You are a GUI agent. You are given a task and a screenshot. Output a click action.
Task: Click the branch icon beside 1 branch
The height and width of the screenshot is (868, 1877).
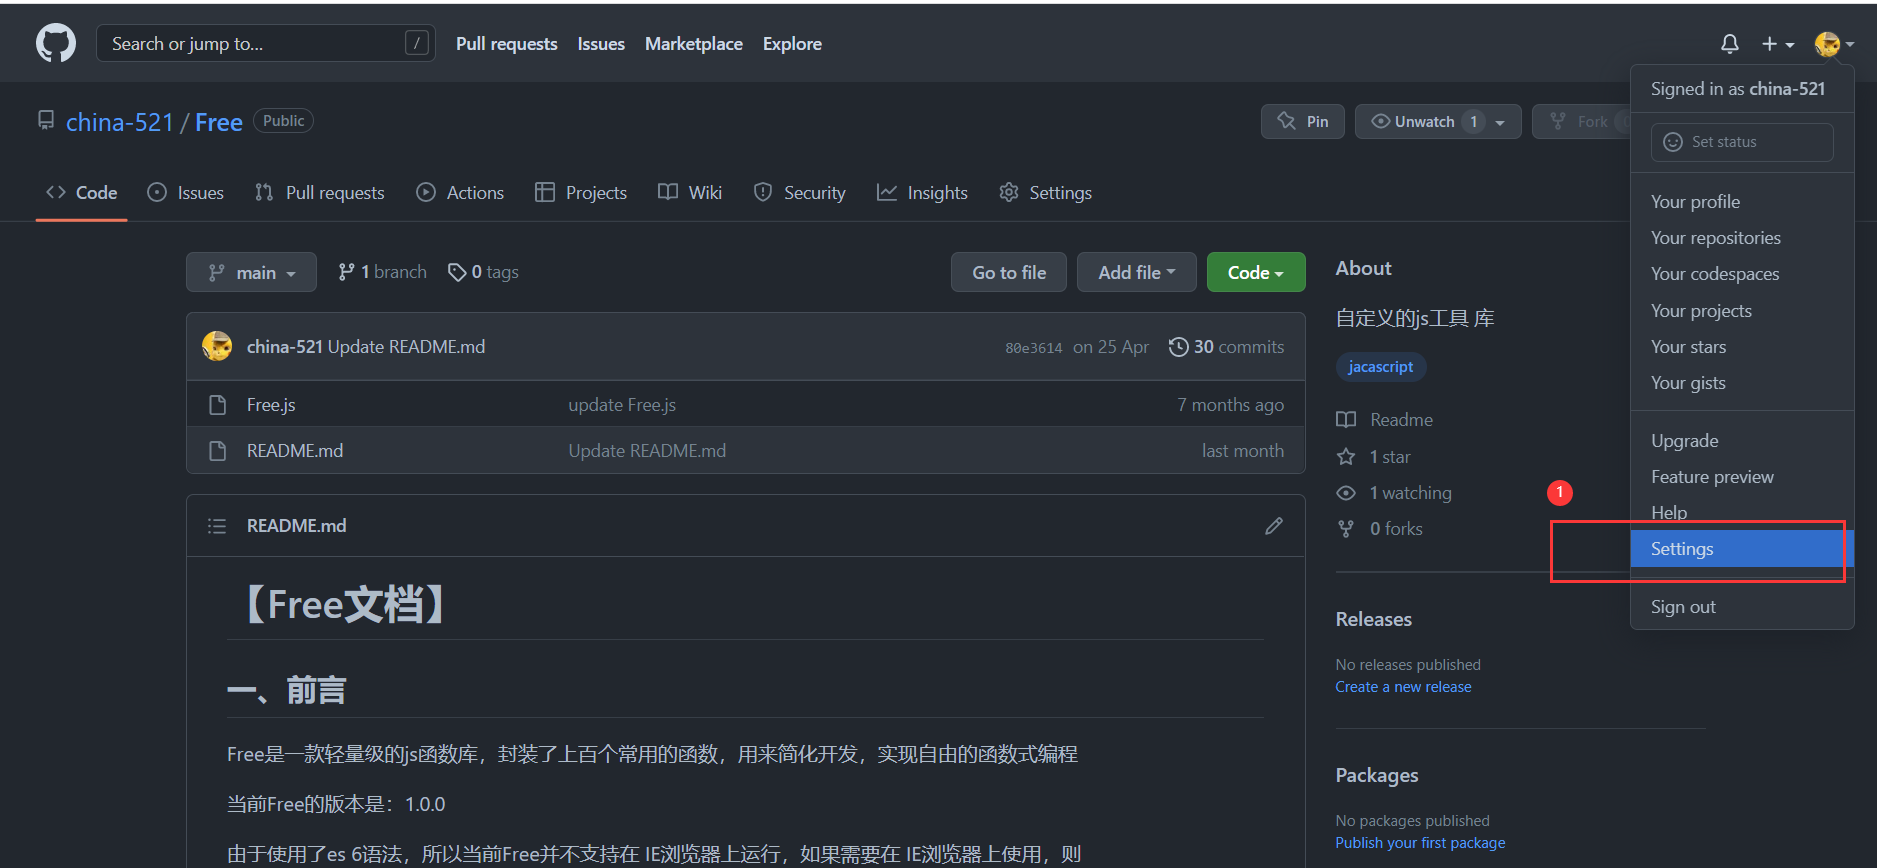click(x=346, y=272)
